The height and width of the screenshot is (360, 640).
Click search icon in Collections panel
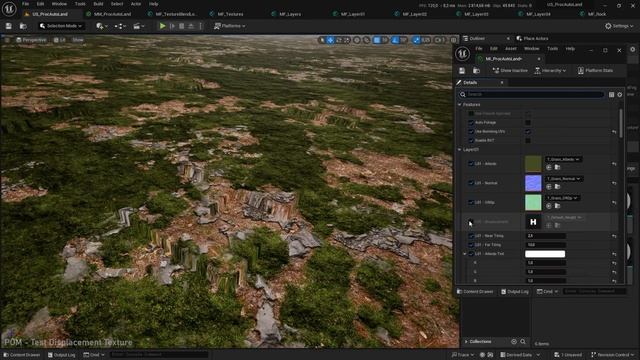[523, 342]
